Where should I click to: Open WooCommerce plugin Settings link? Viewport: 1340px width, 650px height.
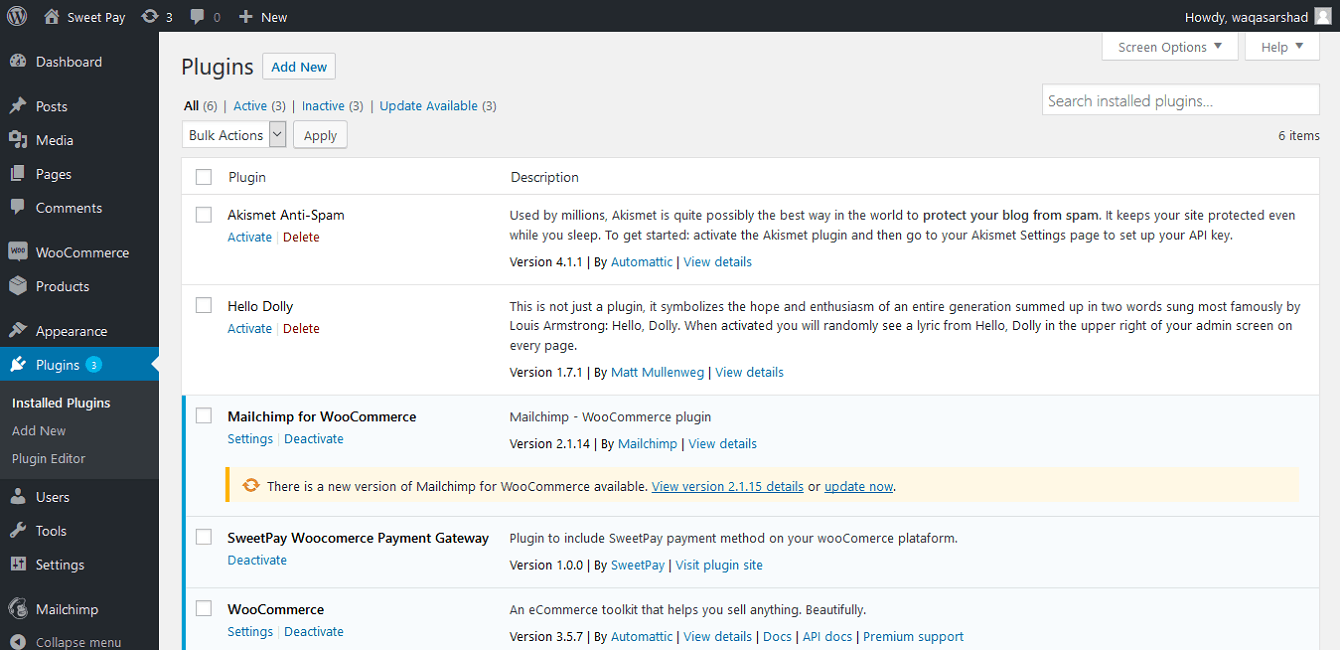tap(250, 632)
